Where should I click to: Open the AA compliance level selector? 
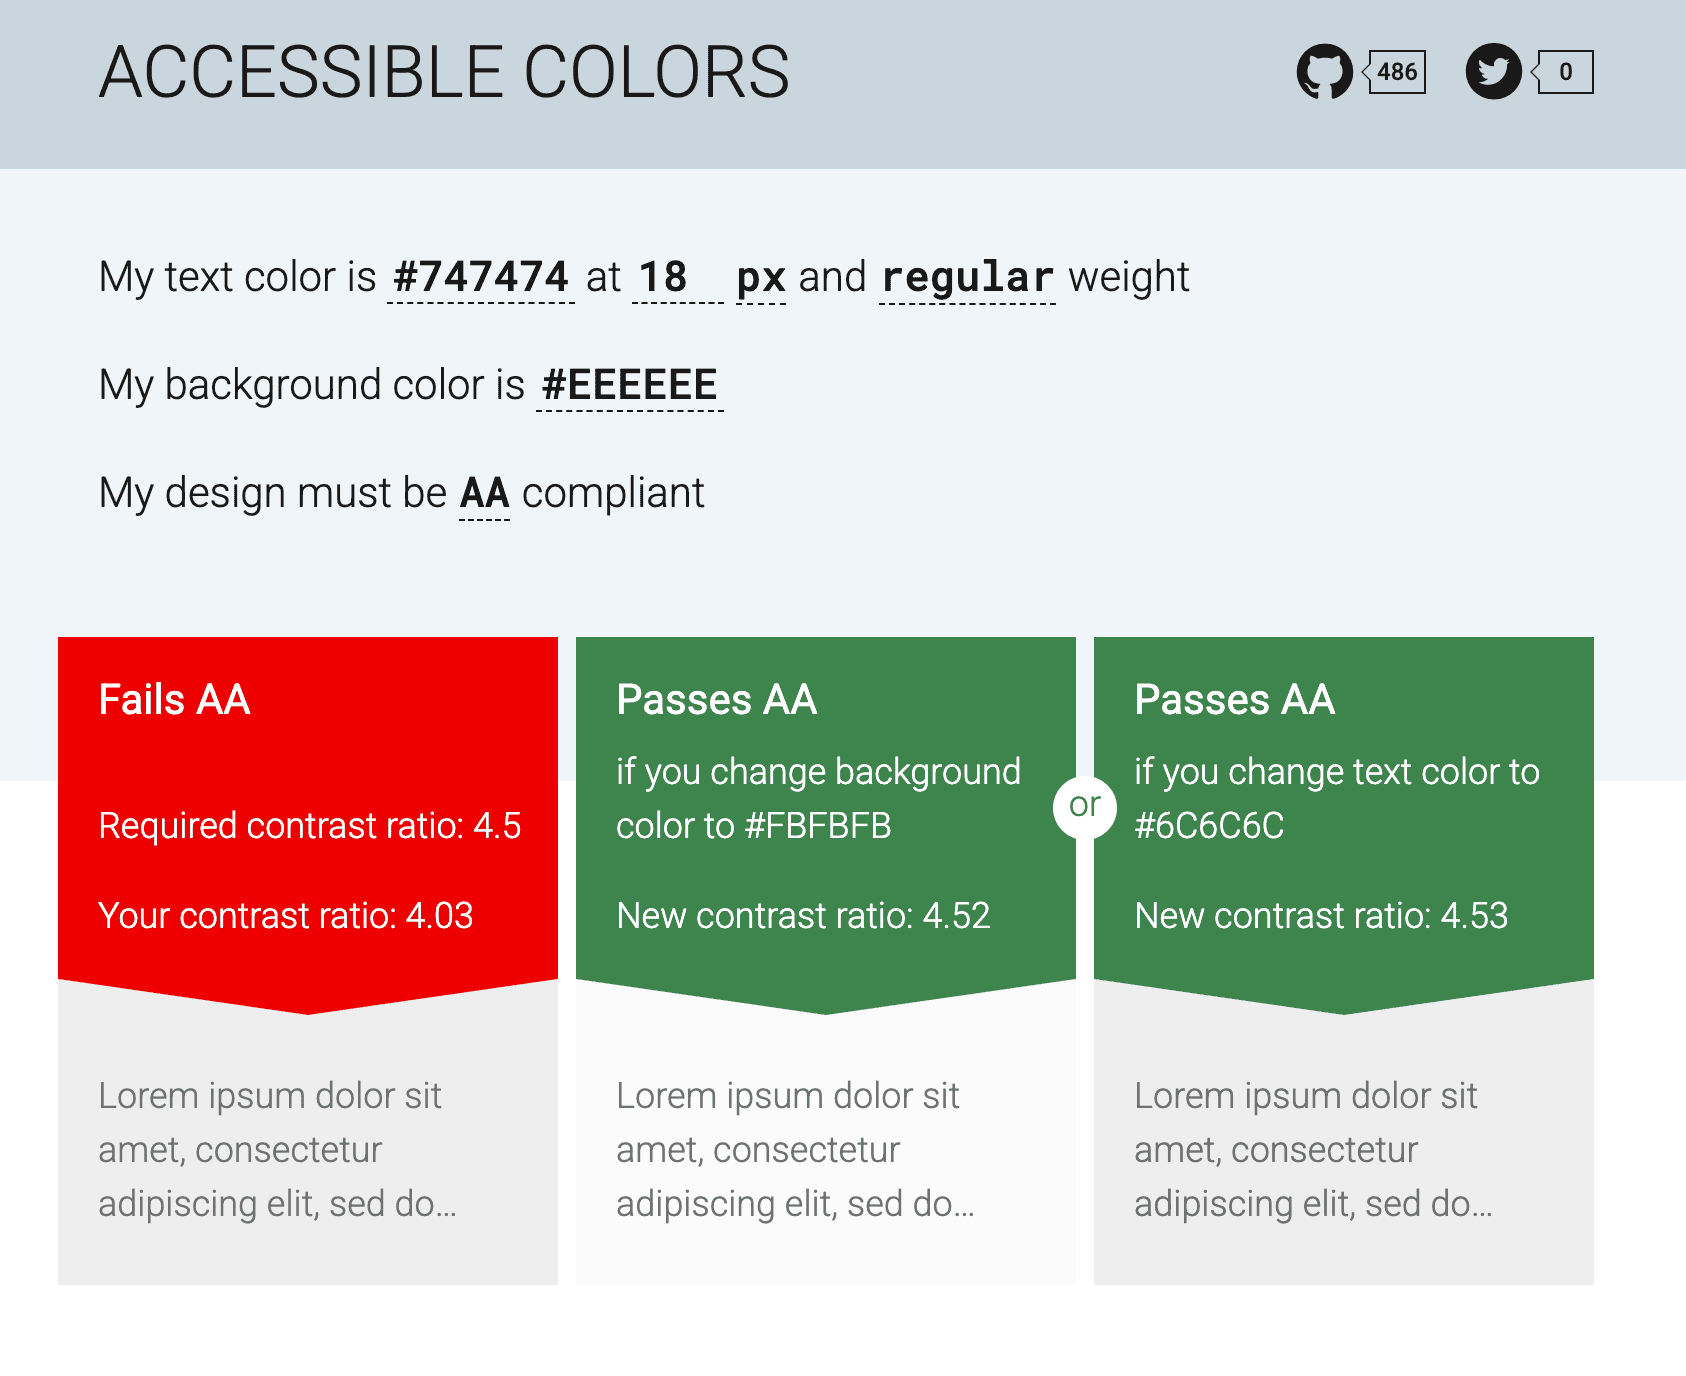pyautogui.click(x=485, y=492)
